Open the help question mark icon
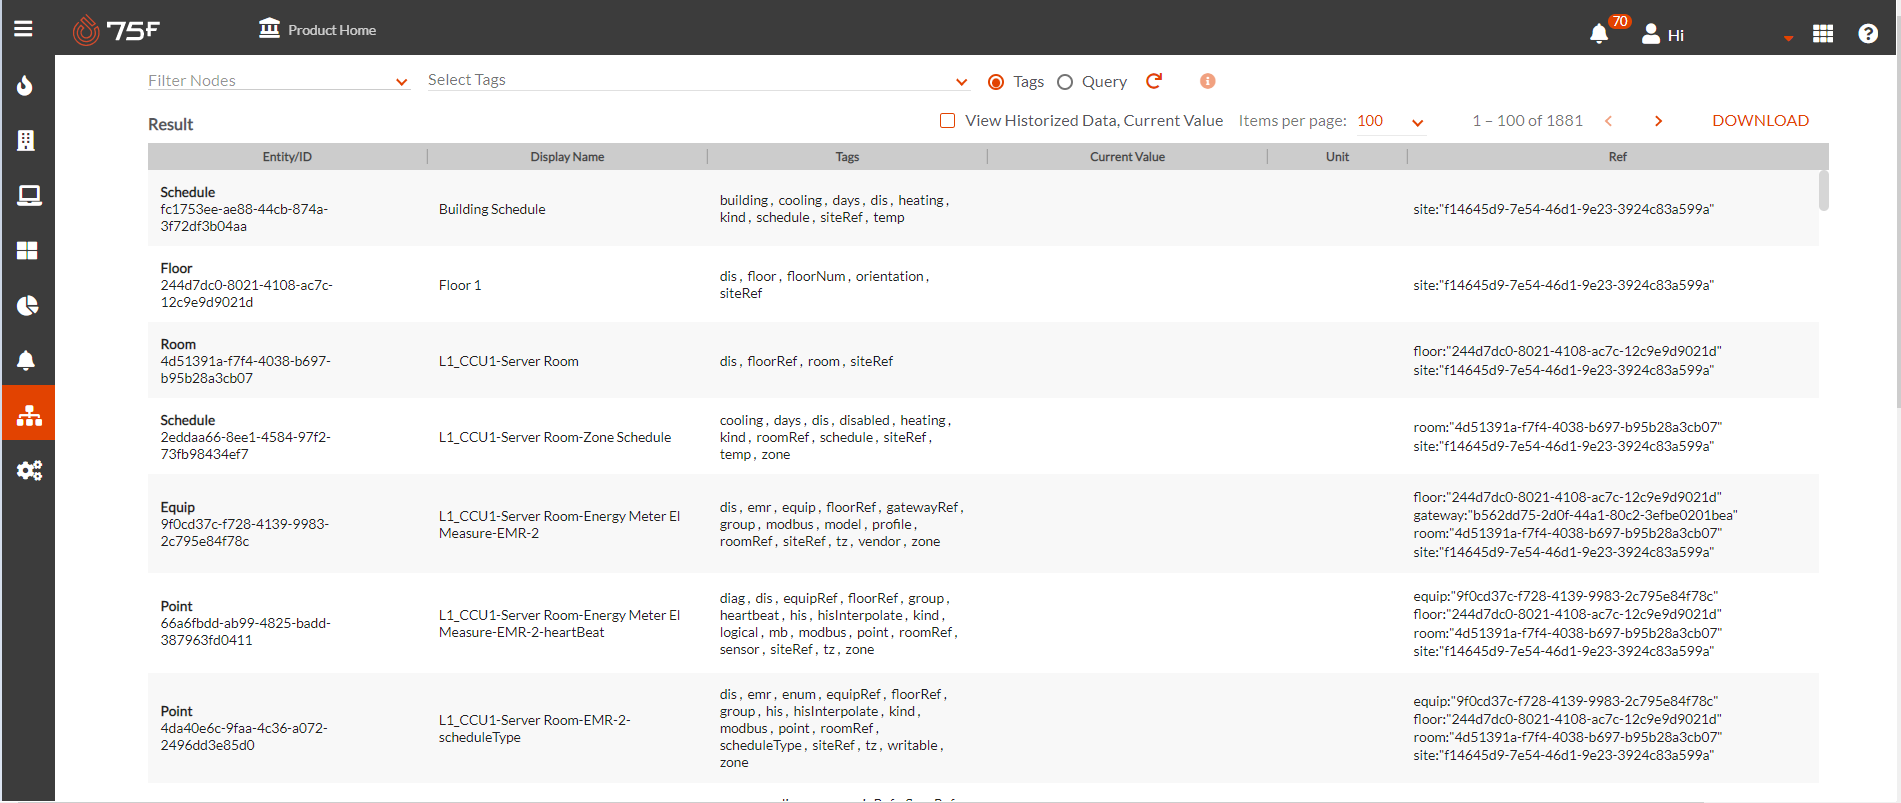The width and height of the screenshot is (1901, 803). pos(1868,34)
